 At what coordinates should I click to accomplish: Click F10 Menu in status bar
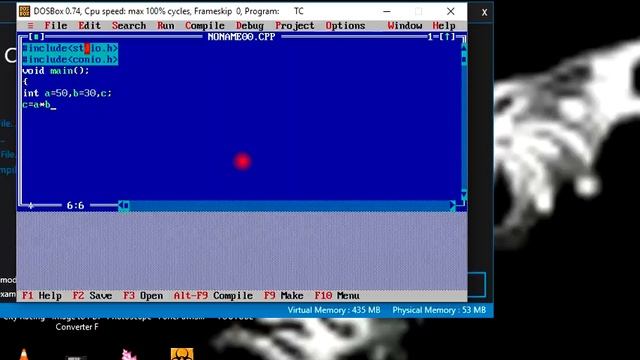pos(337,296)
